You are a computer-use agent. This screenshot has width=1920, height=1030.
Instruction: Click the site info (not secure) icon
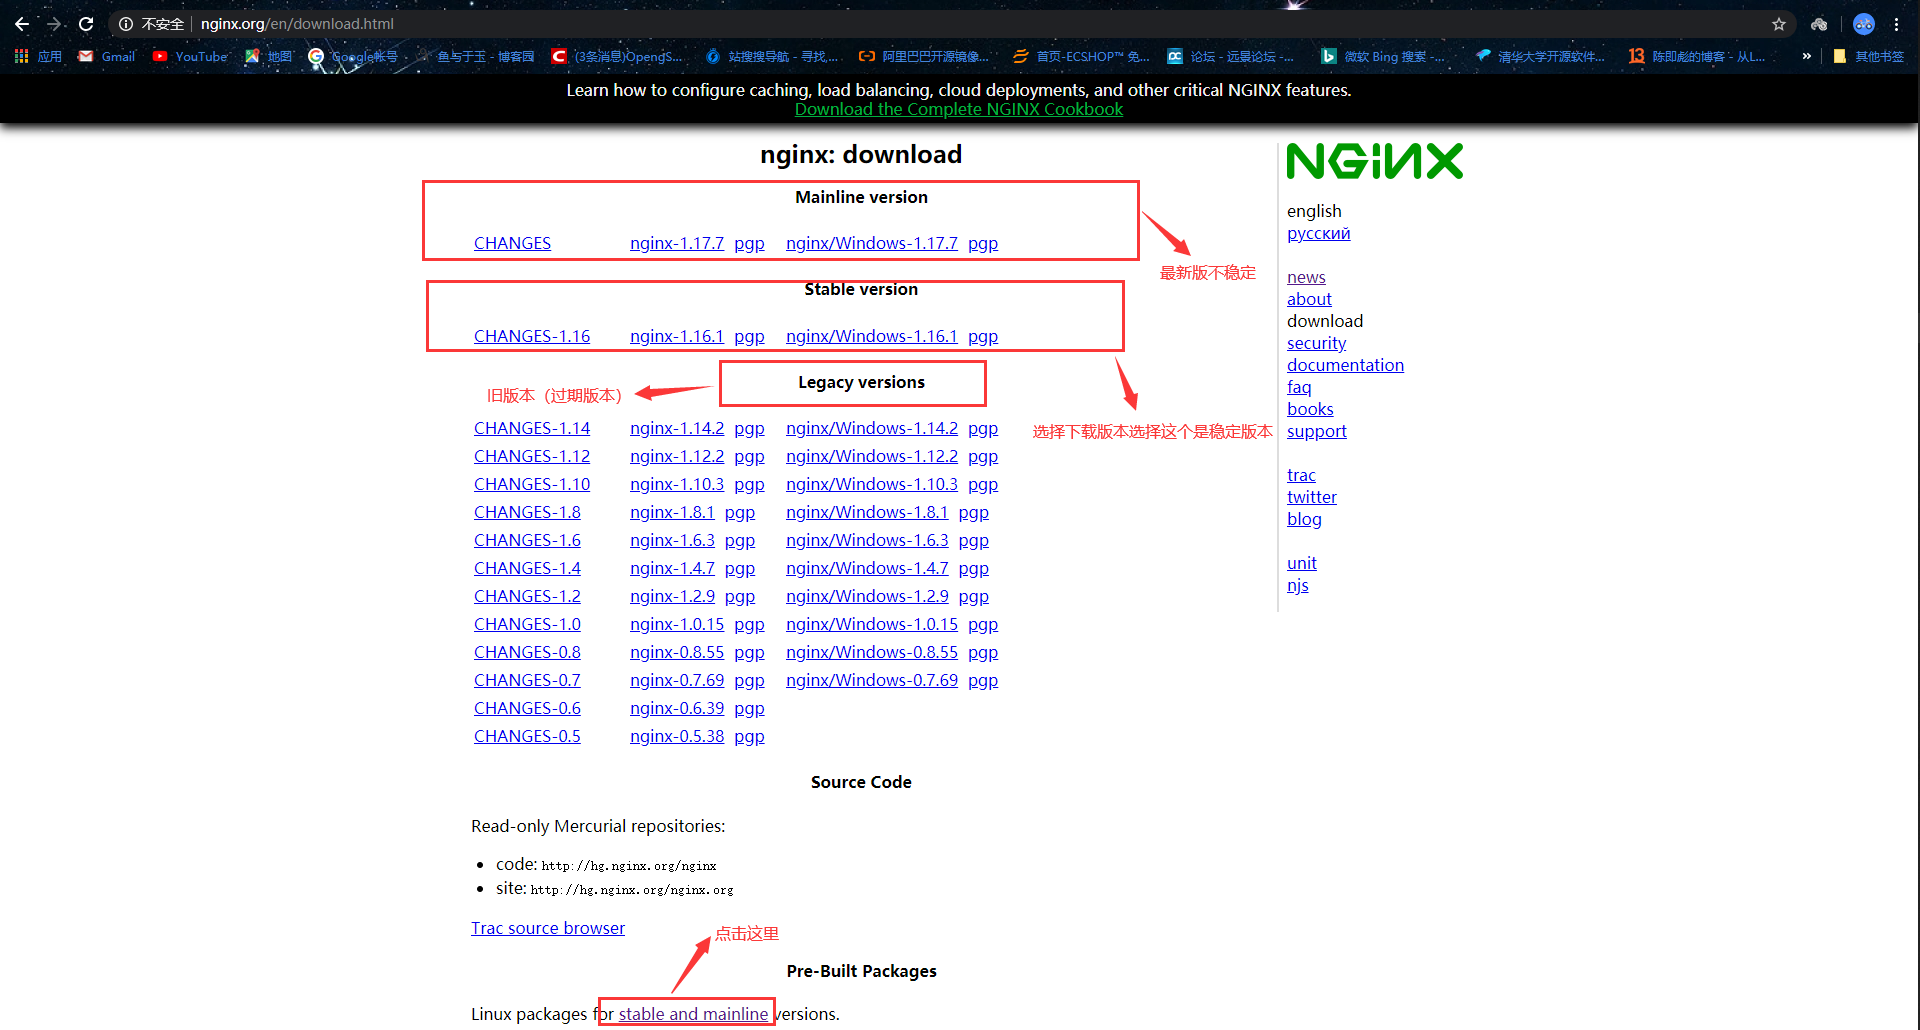coord(126,24)
